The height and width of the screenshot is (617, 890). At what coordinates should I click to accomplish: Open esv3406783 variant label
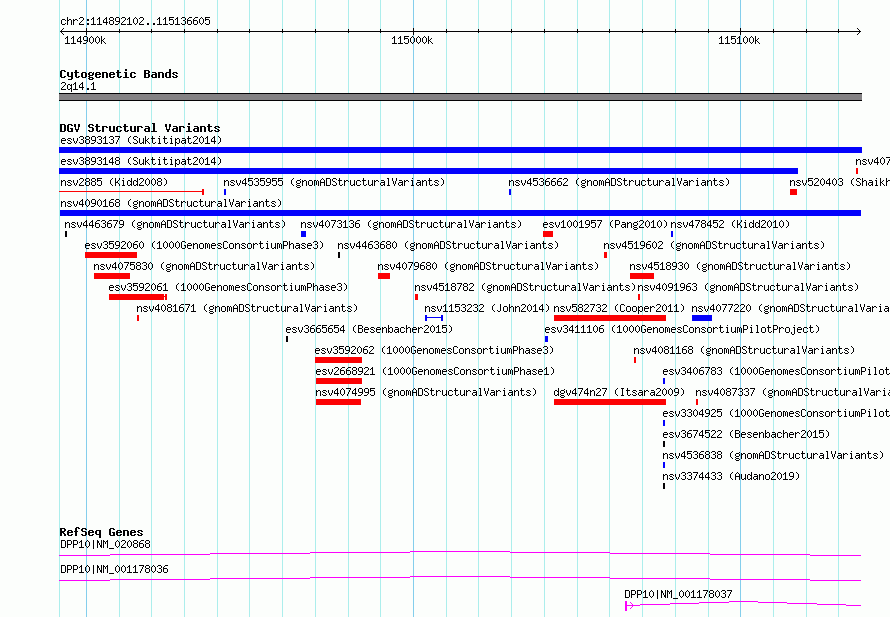click(776, 371)
